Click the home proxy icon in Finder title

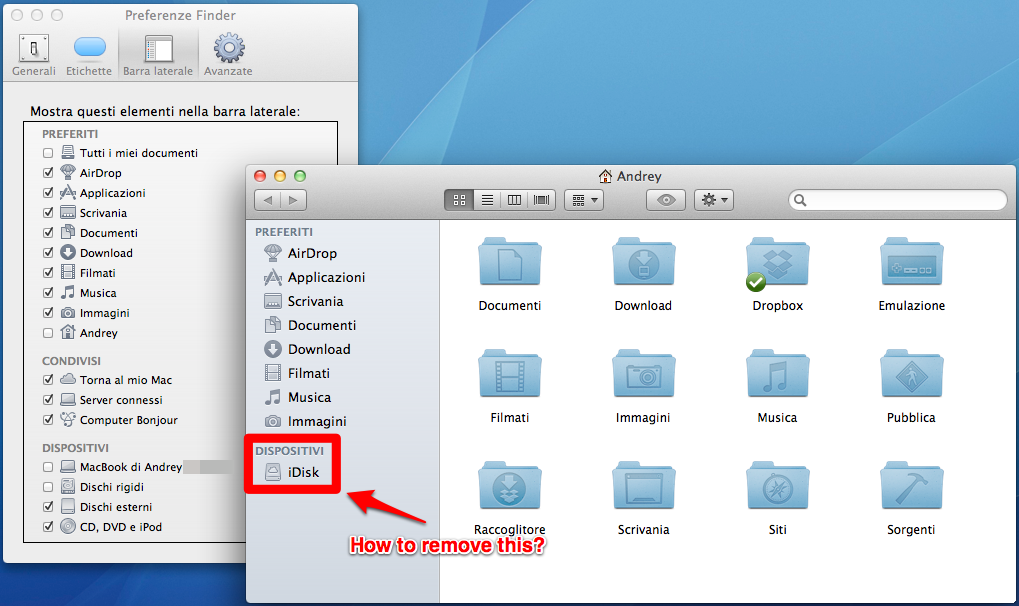605,176
